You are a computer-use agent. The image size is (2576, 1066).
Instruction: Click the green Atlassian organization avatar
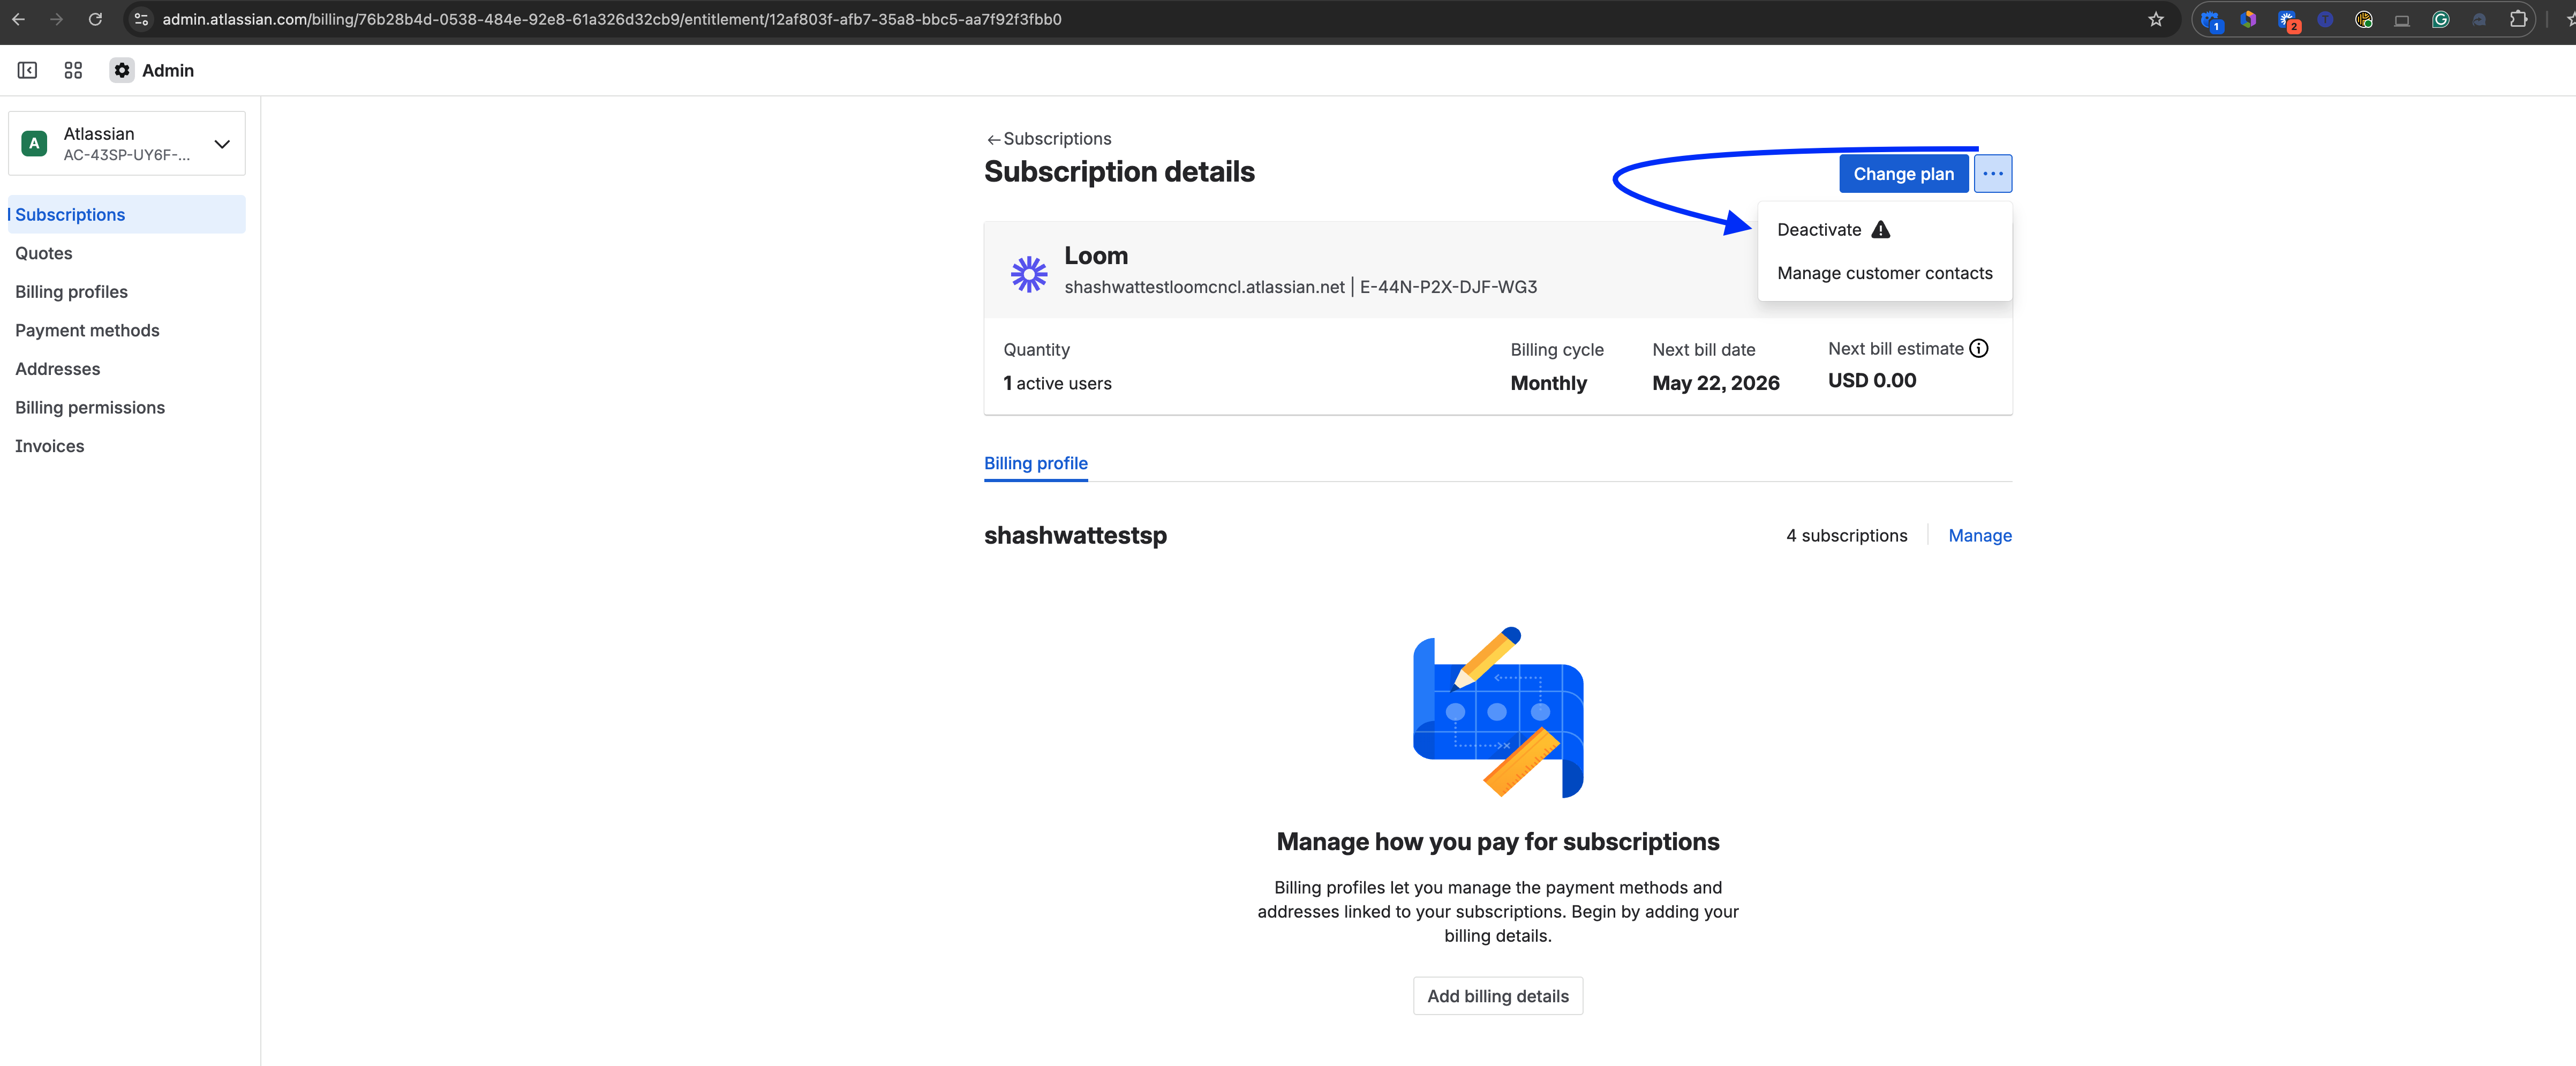pyautogui.click(x=34, y=143)
